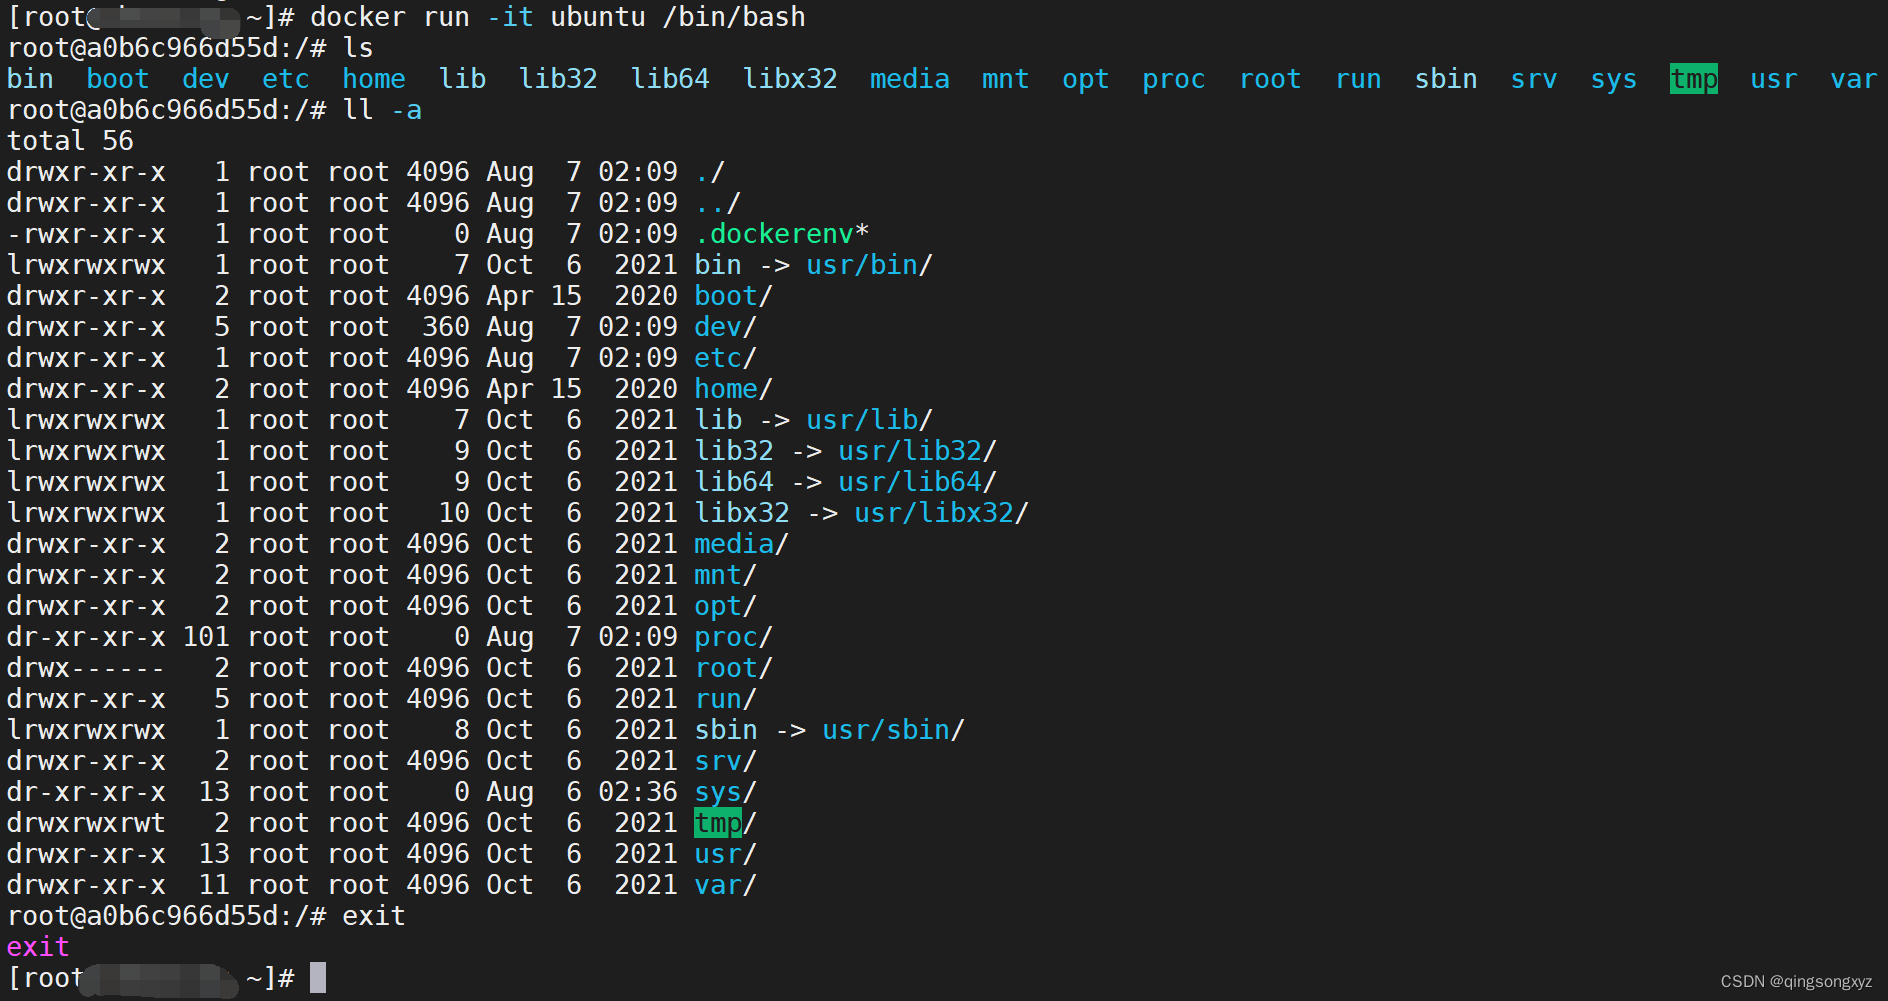Click 'exit' command typed at container prompt
1888x1001 pixels.
click(374, 916)
